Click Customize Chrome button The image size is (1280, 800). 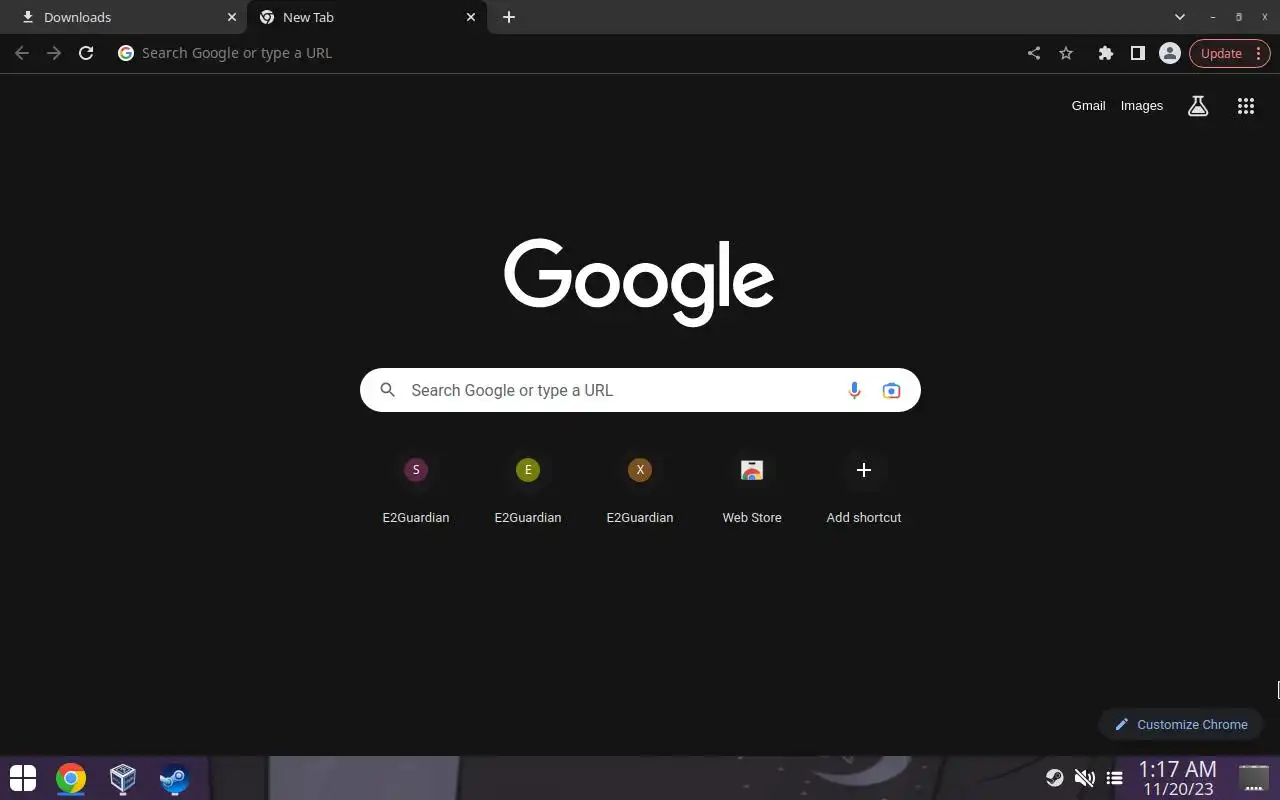[1181, 724]
